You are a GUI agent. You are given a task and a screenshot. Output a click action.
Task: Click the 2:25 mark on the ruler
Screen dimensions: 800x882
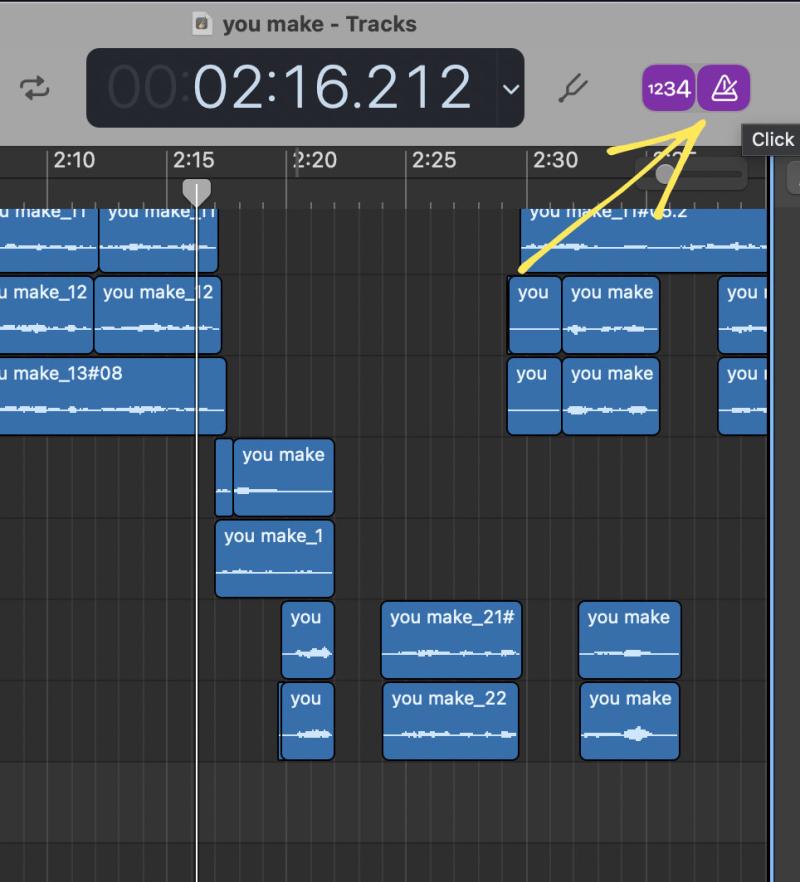click(x=433, y=160)
